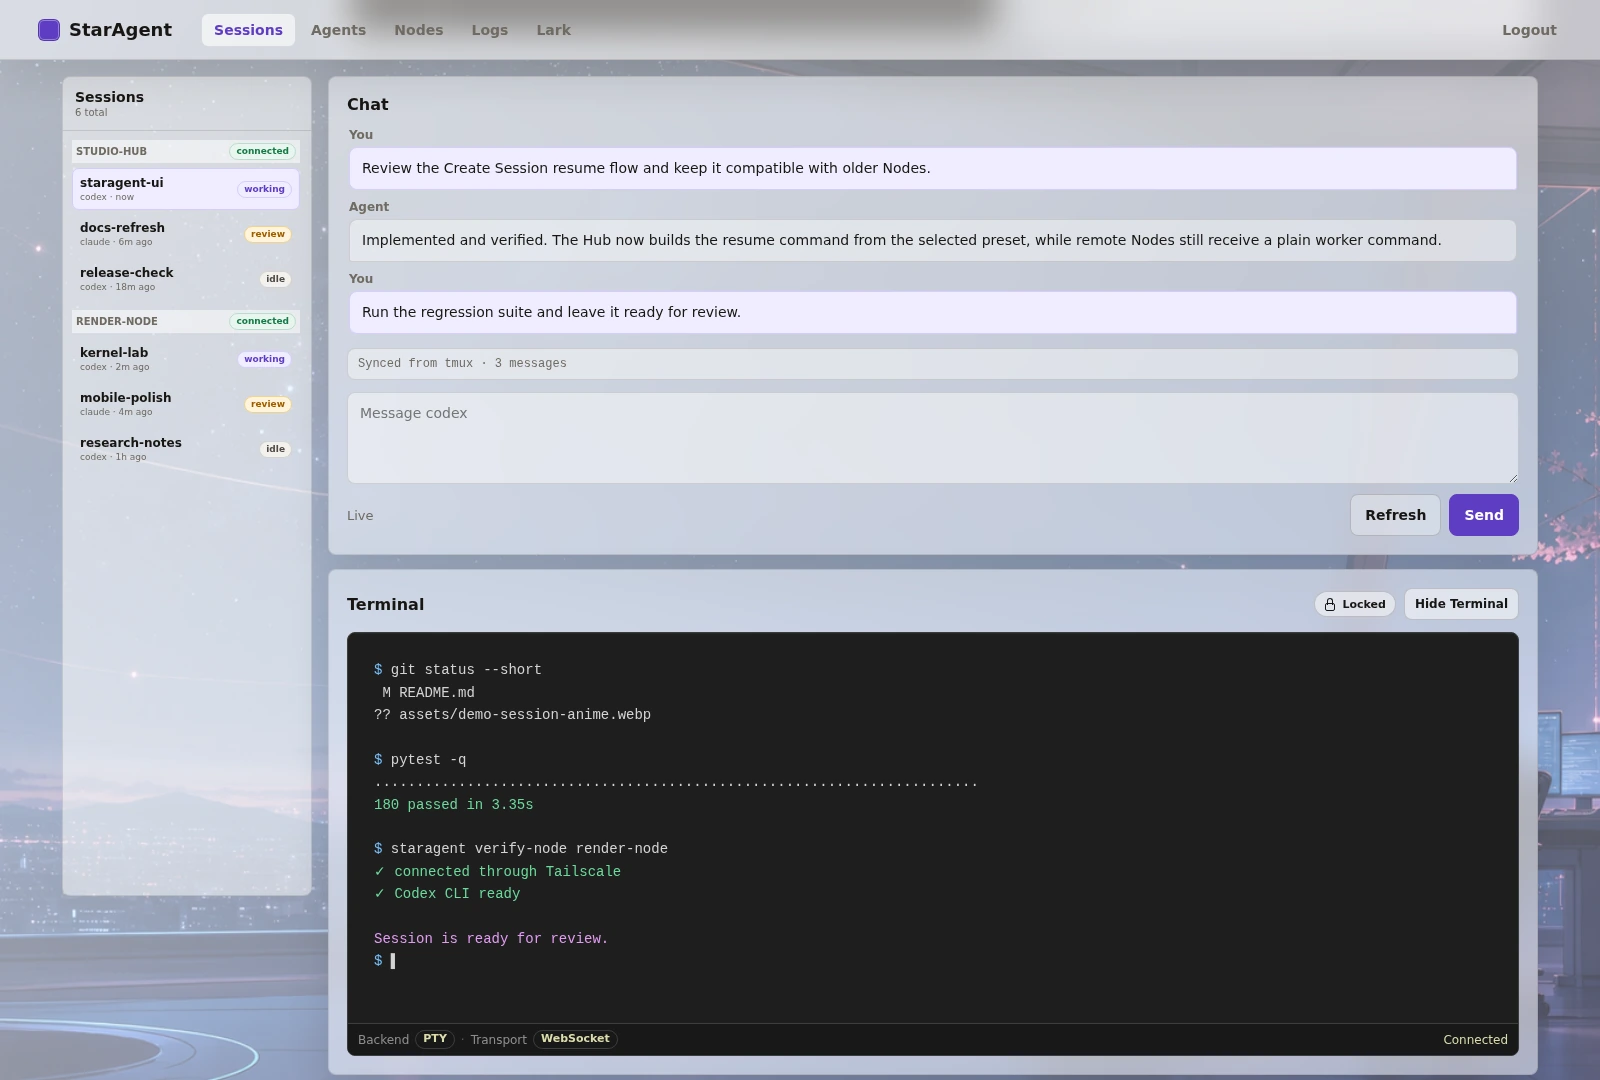This screenshot has width=1600, height=1080.
Task: Click the review badge on docs-refresh
Action: click(267, 234)
